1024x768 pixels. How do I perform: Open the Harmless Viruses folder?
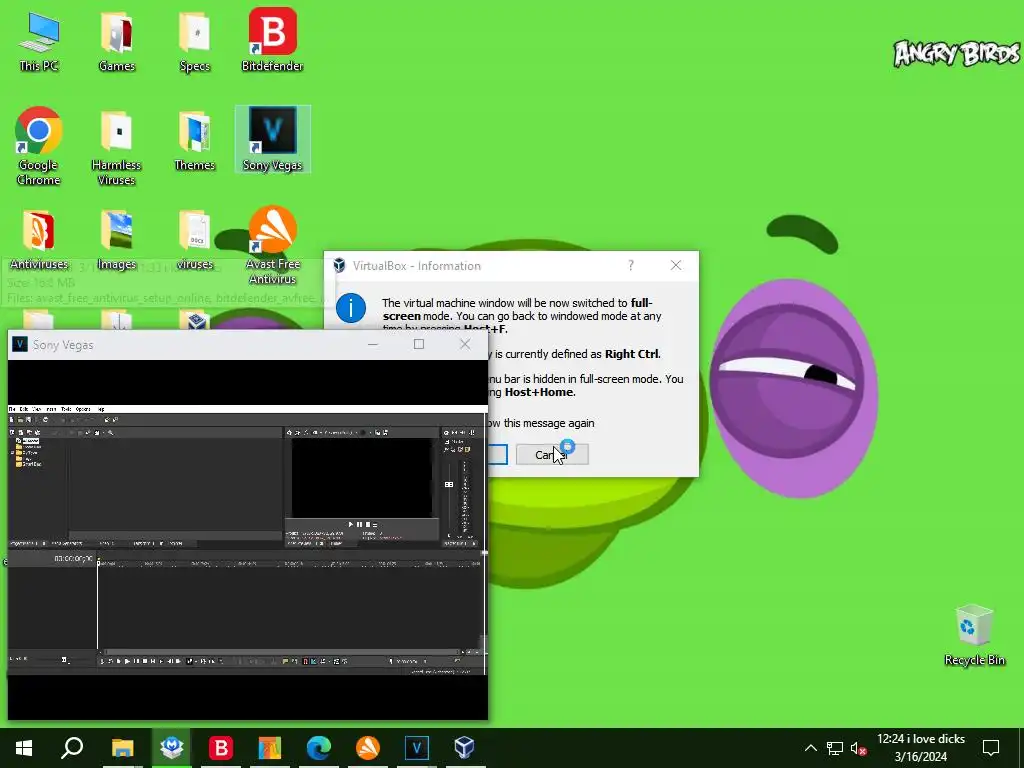[x=116, y=148]
